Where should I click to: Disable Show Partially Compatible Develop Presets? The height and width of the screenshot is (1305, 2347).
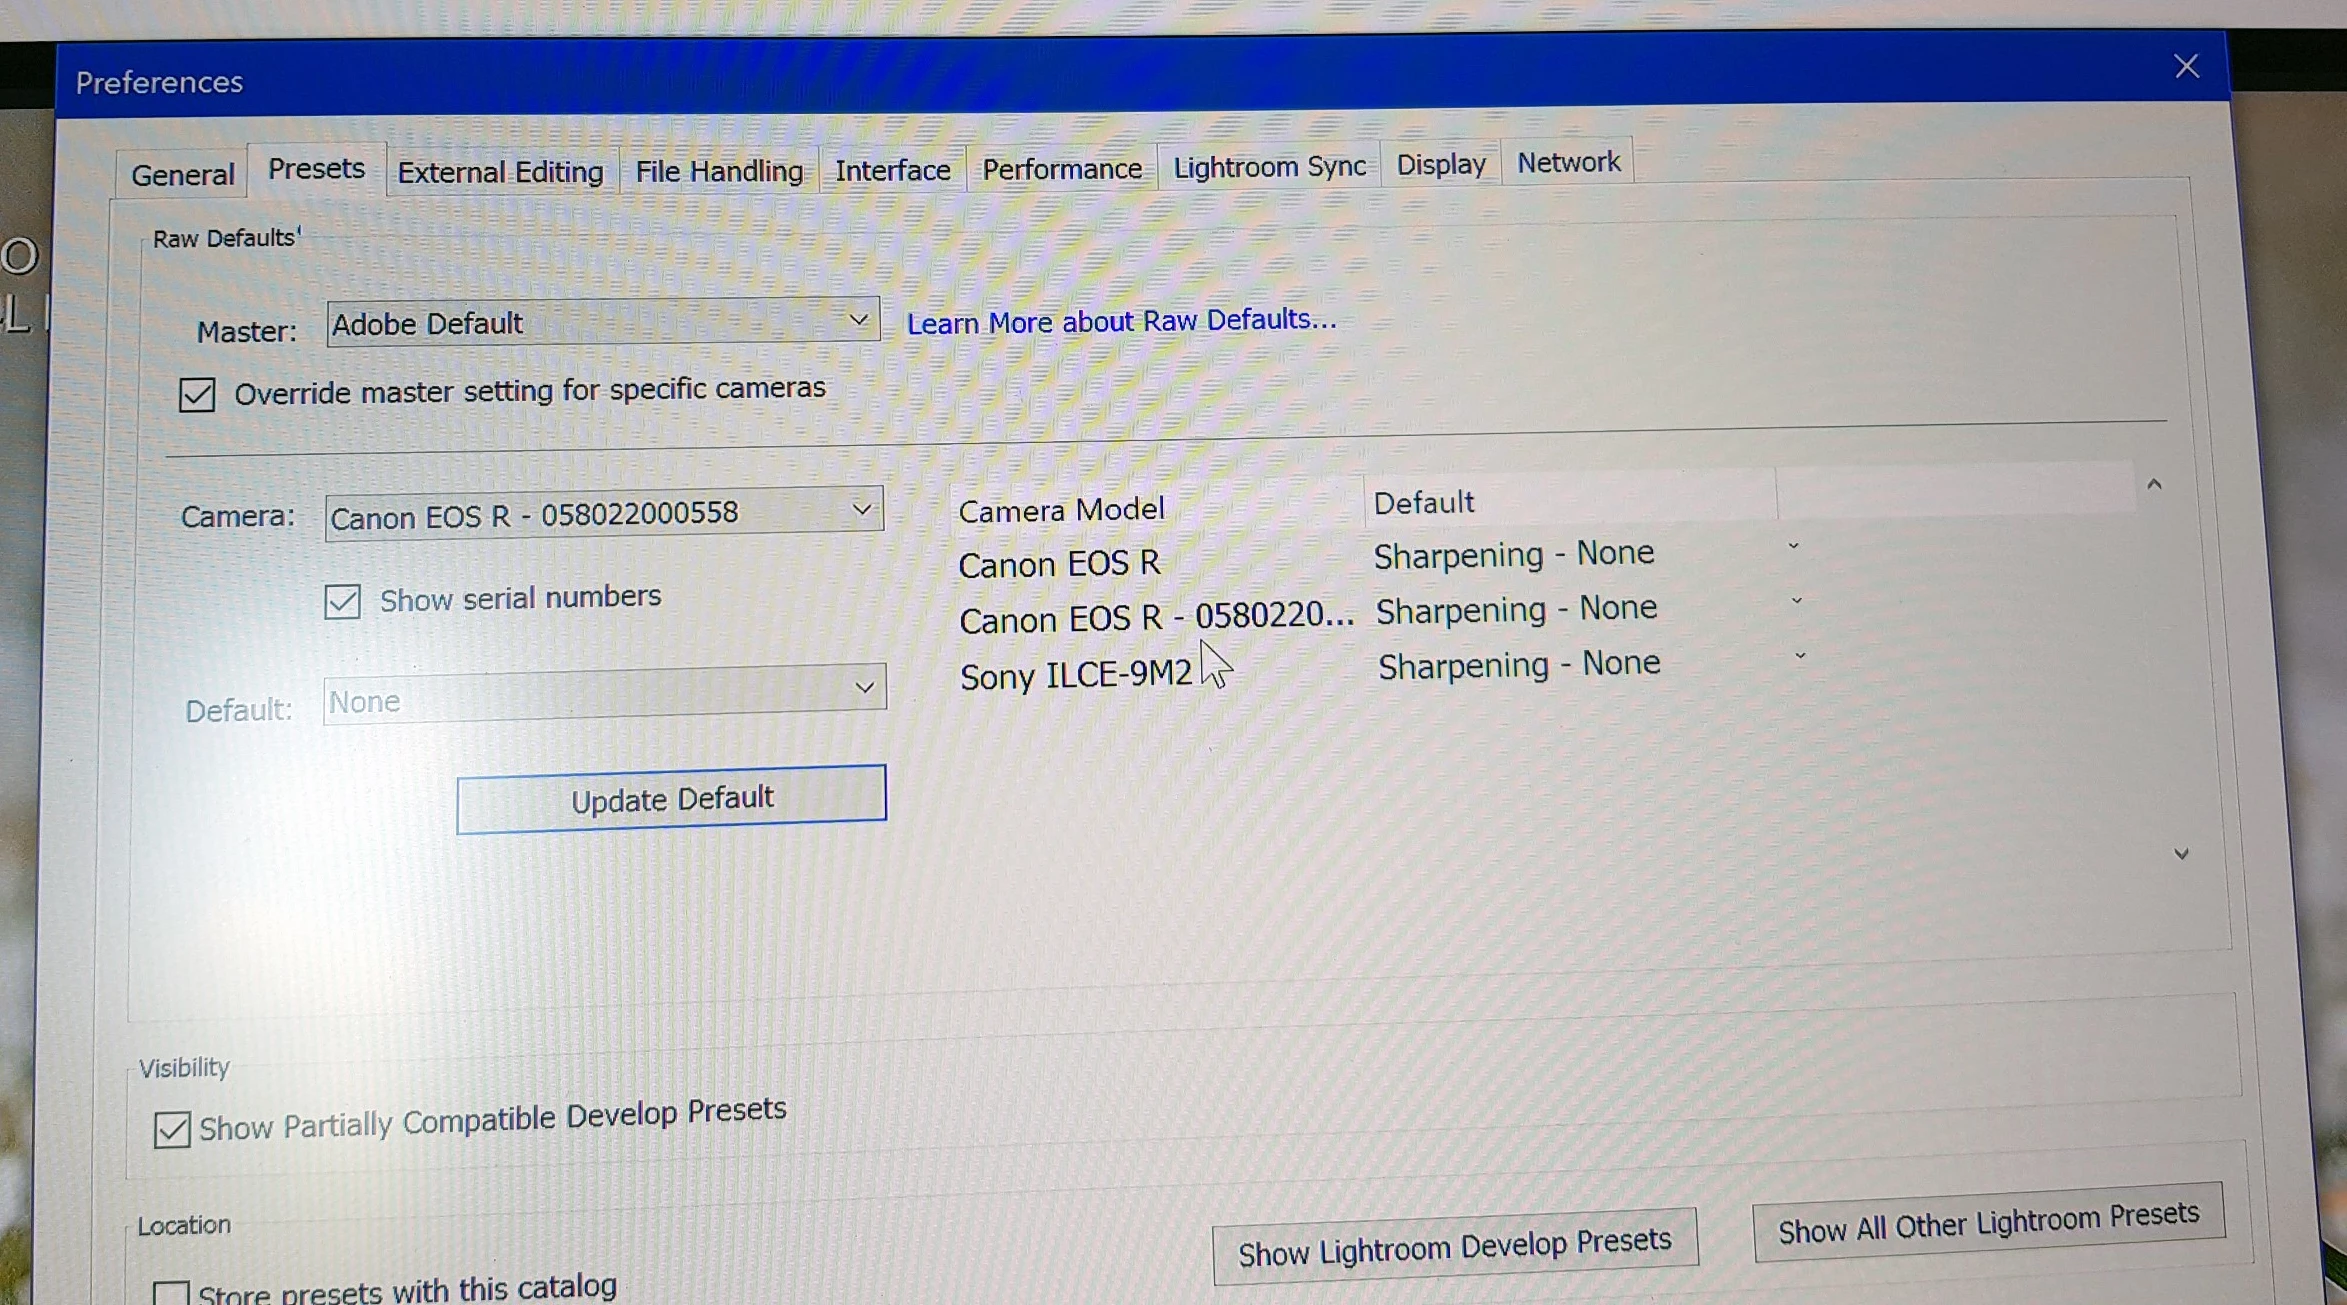coord(172,1129)
